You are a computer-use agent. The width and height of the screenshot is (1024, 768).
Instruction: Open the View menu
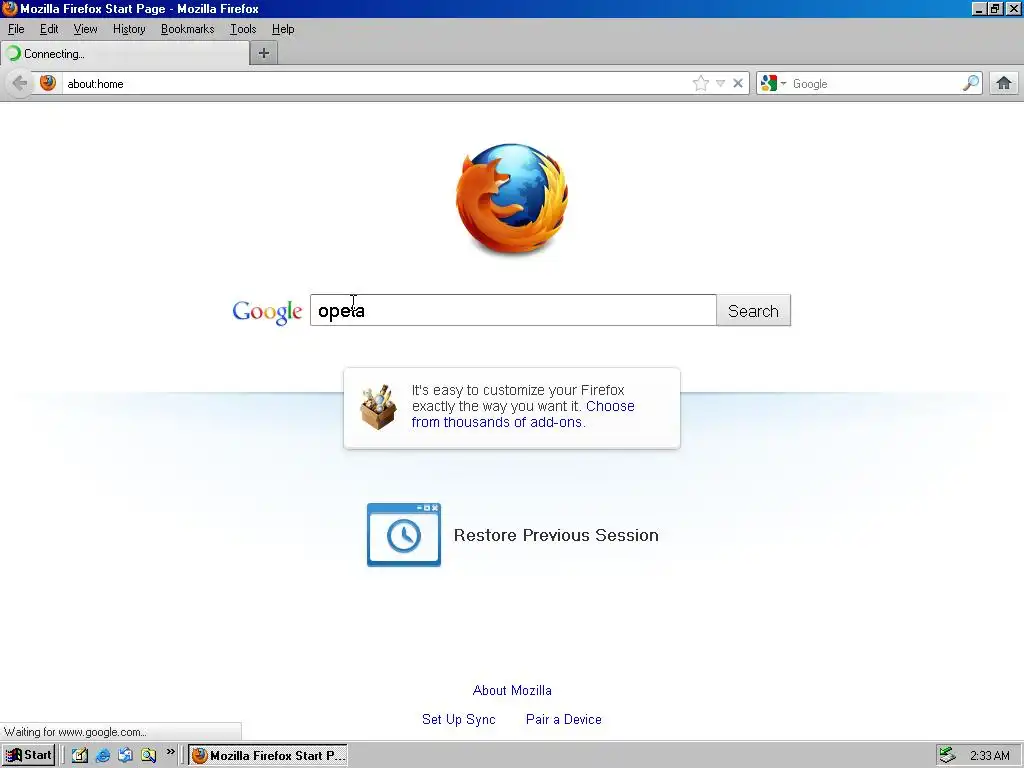click(x=85, y=29)
